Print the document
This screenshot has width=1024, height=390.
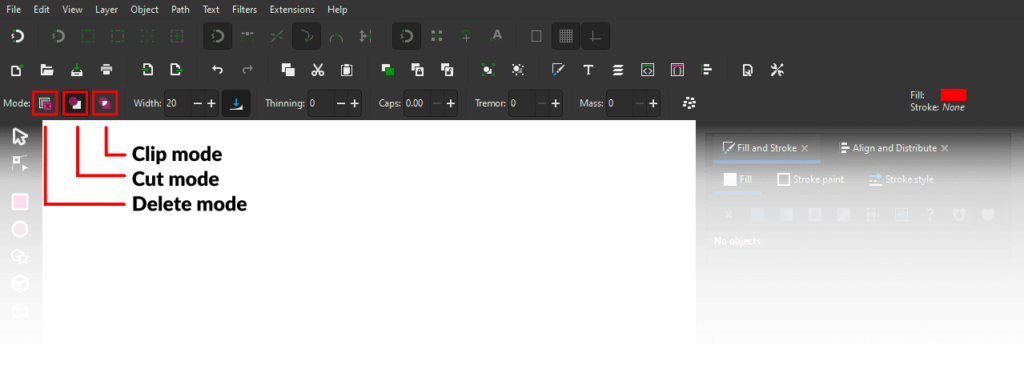coord(107,70)
